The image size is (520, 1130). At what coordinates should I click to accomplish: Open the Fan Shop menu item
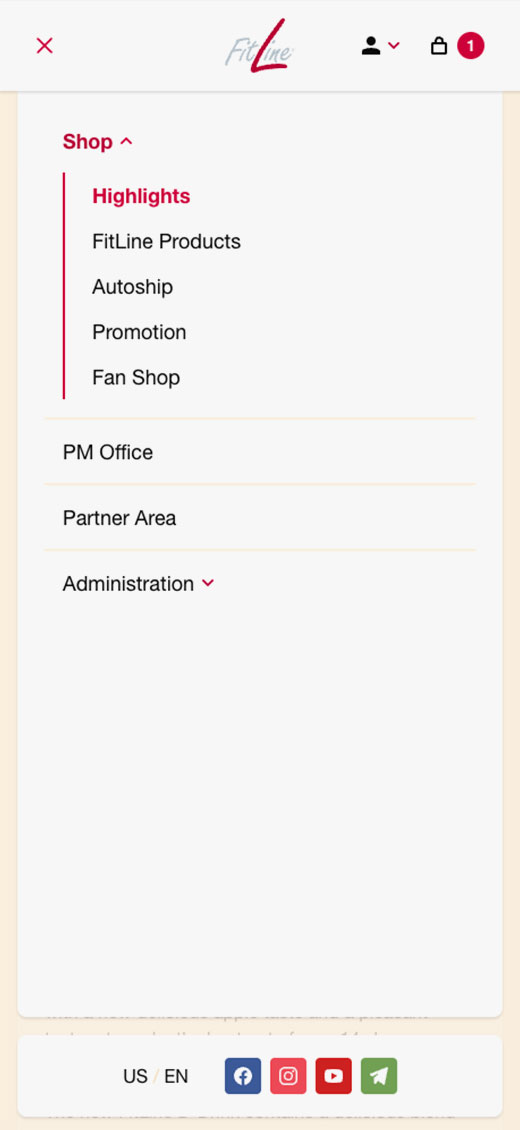point(136,378)
